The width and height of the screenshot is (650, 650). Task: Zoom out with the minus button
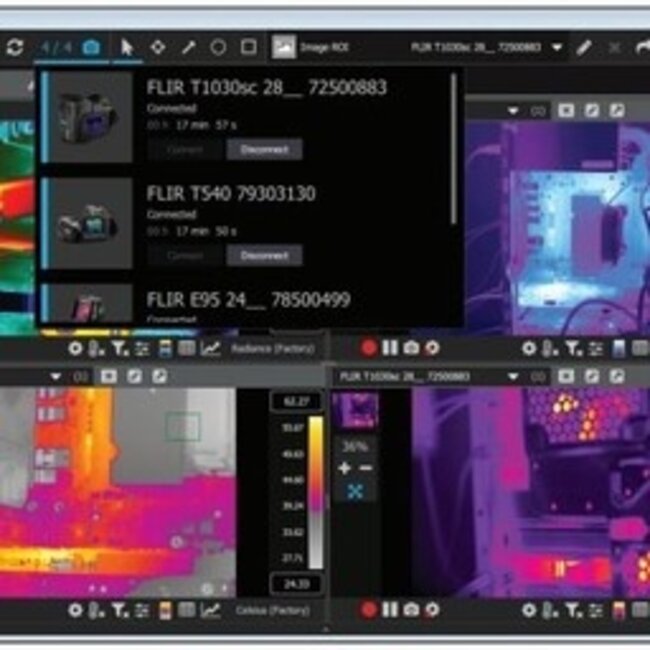click(x=366, y=468)
